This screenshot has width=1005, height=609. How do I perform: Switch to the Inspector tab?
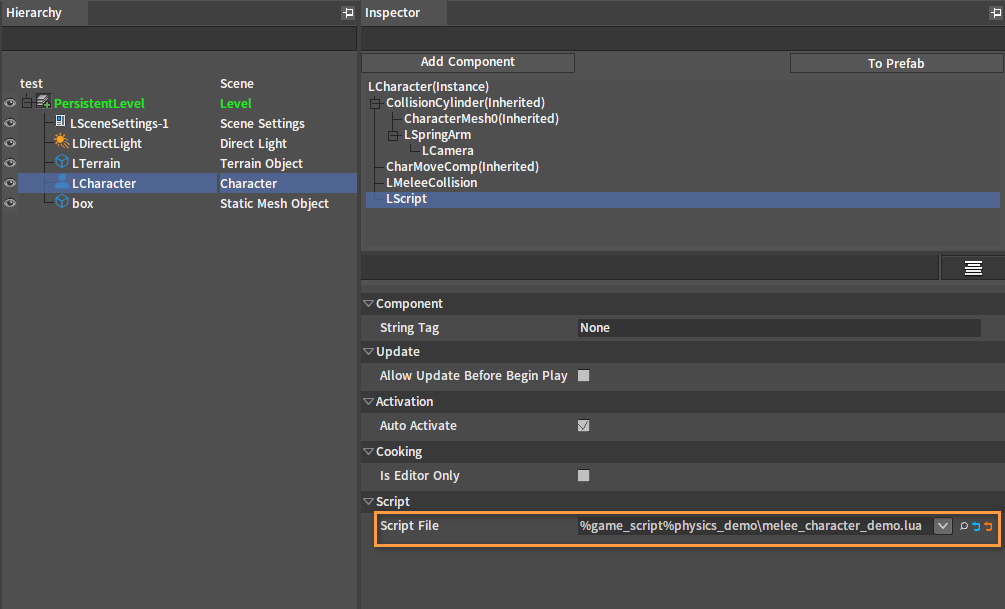click(x=404, y=13)
